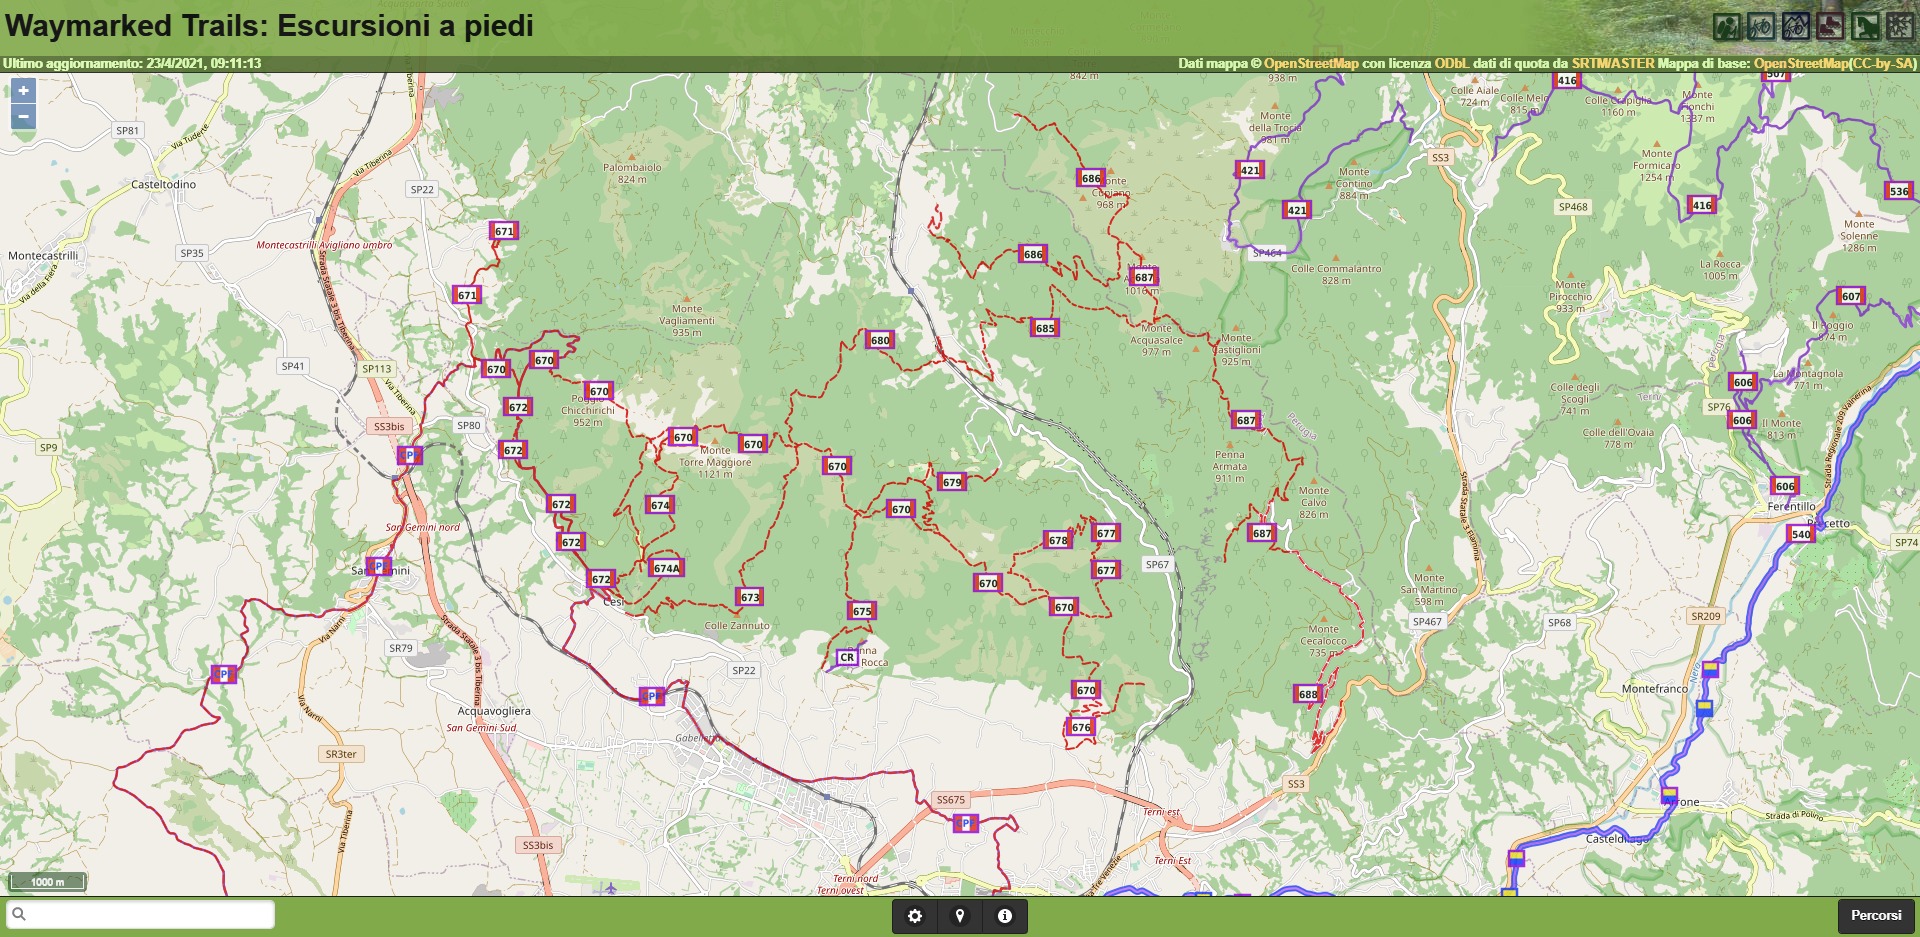Select the hiking activity map icon
The width and height of the screenshot is (1920, 937).
click(x=1727, y=25)
